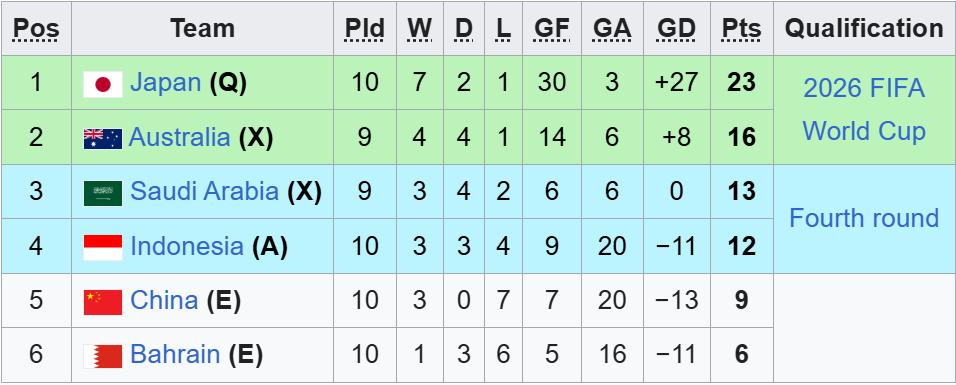Open the China team link
The image size is (956, 385).
164,300
